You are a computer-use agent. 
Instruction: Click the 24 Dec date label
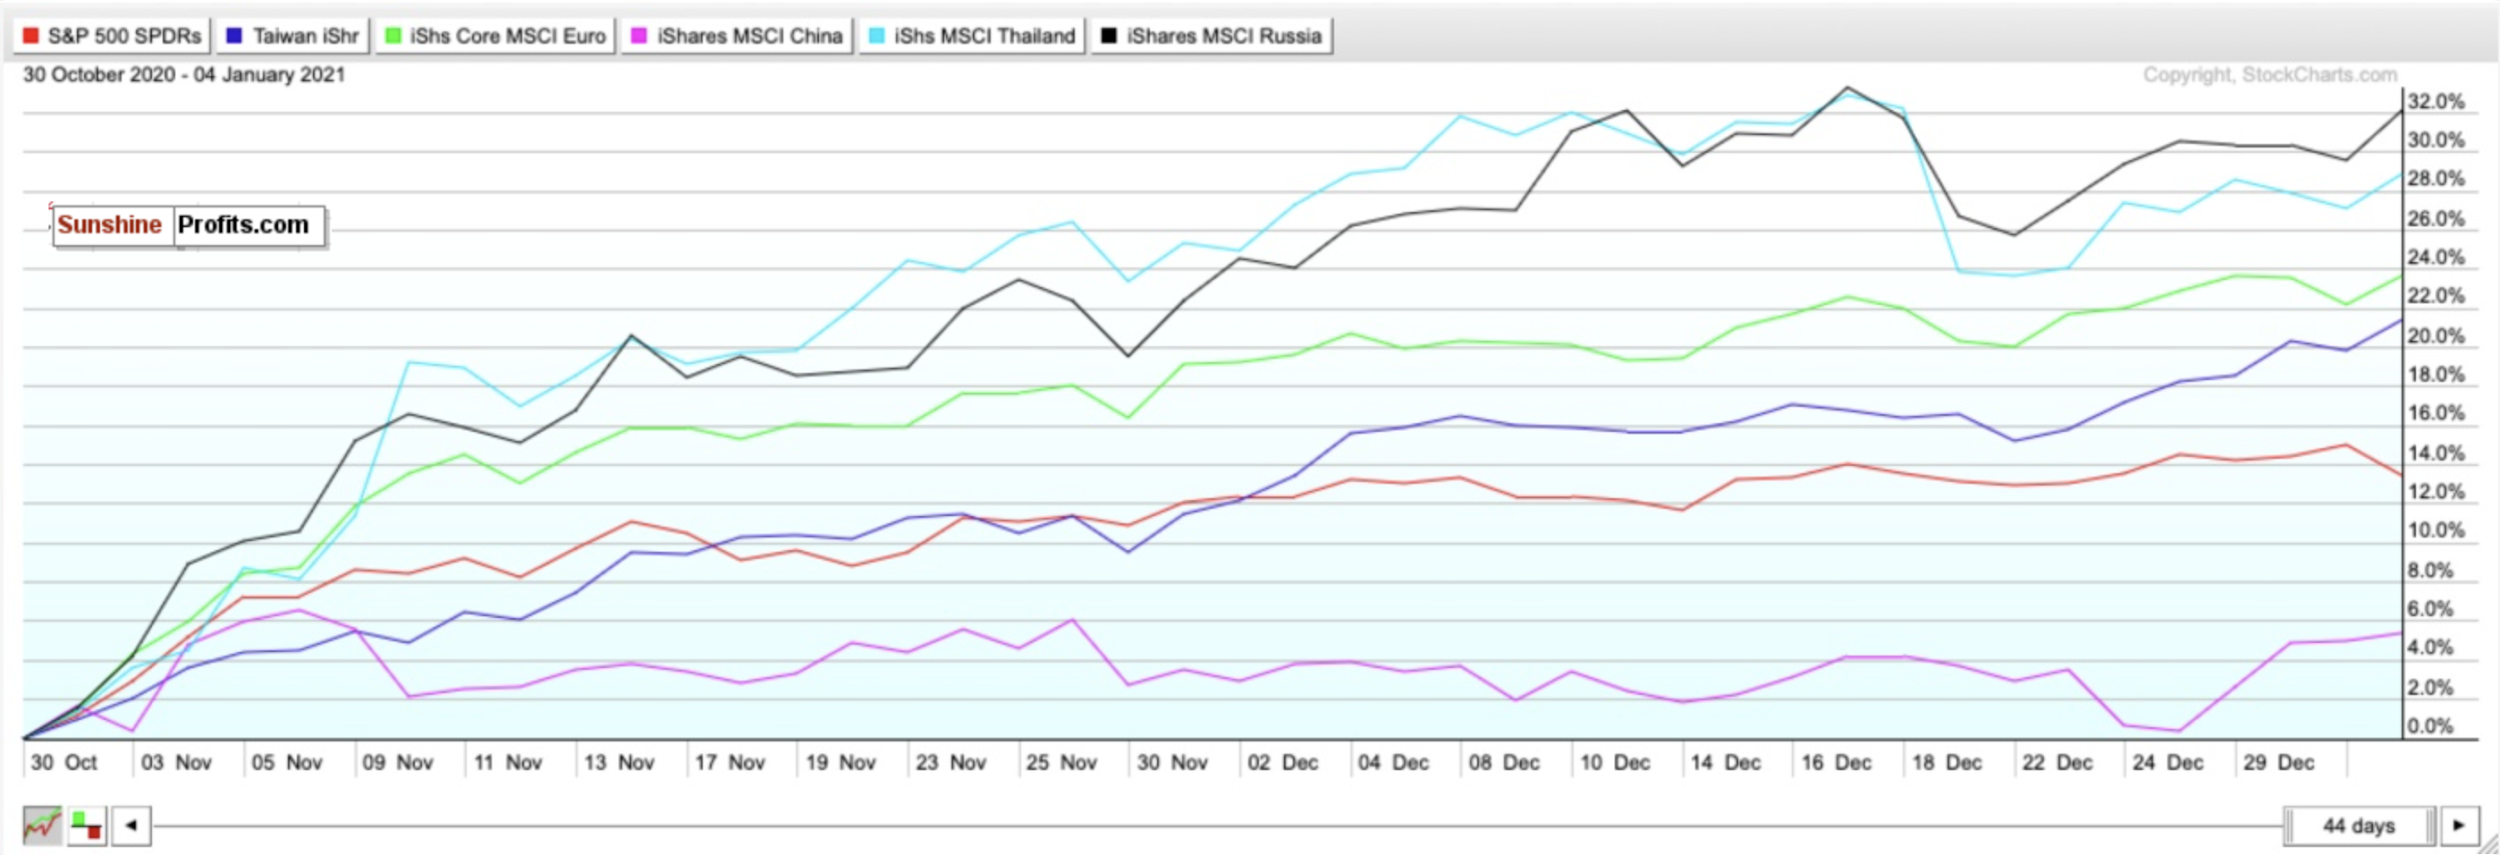(x=2168, y=763)
